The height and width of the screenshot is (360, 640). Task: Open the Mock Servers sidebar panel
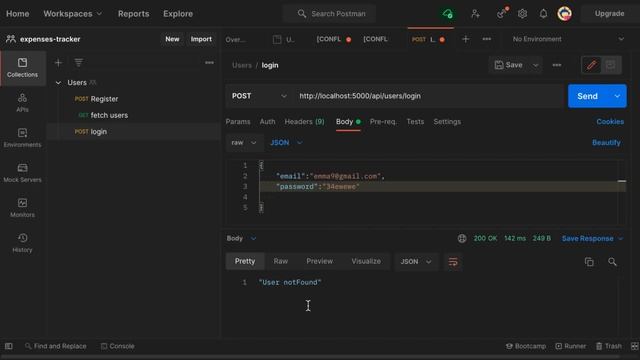tap(22, 173)
